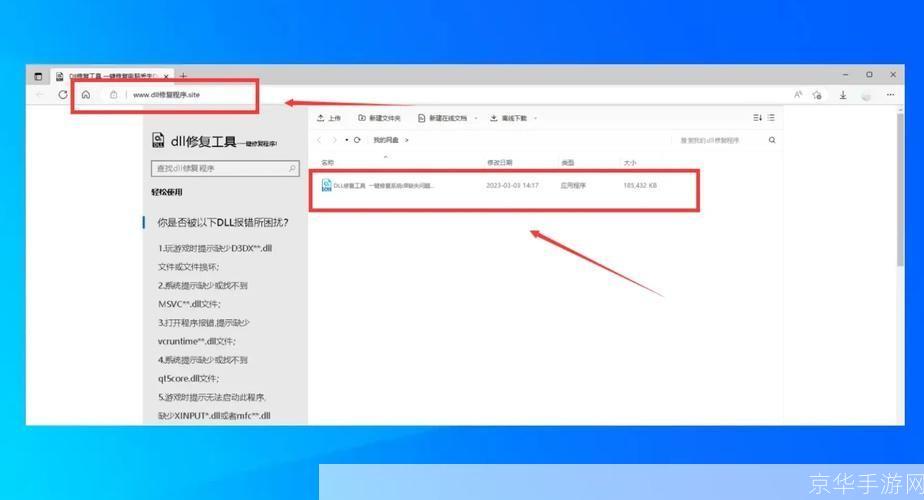
Task: Click the DLL修复工具 file icon
Action: click(326, 185)
